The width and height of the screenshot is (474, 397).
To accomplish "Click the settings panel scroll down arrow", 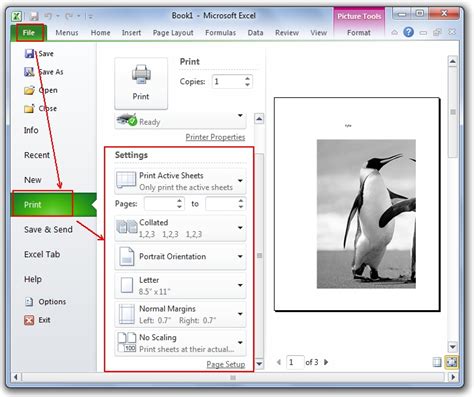I will (259, 364).
